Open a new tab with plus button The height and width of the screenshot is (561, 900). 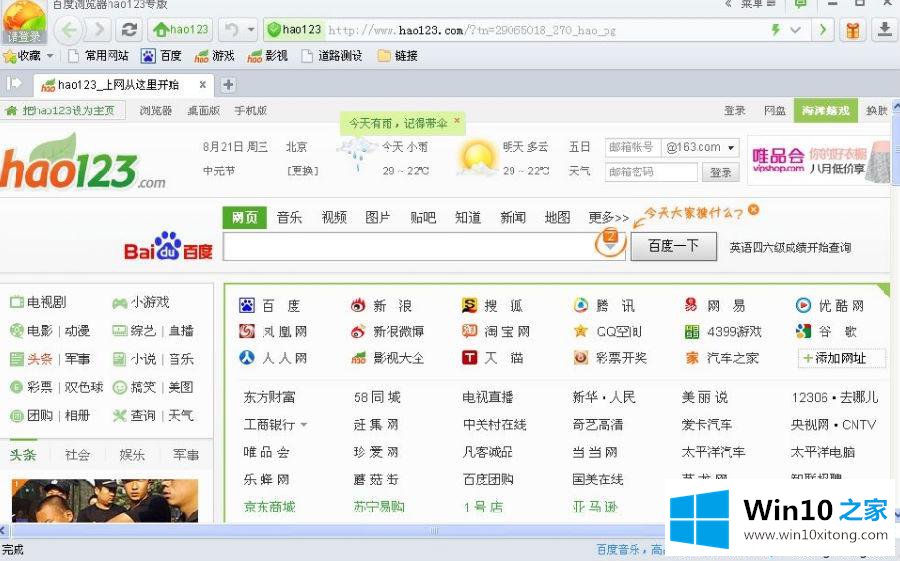[228, 86]
